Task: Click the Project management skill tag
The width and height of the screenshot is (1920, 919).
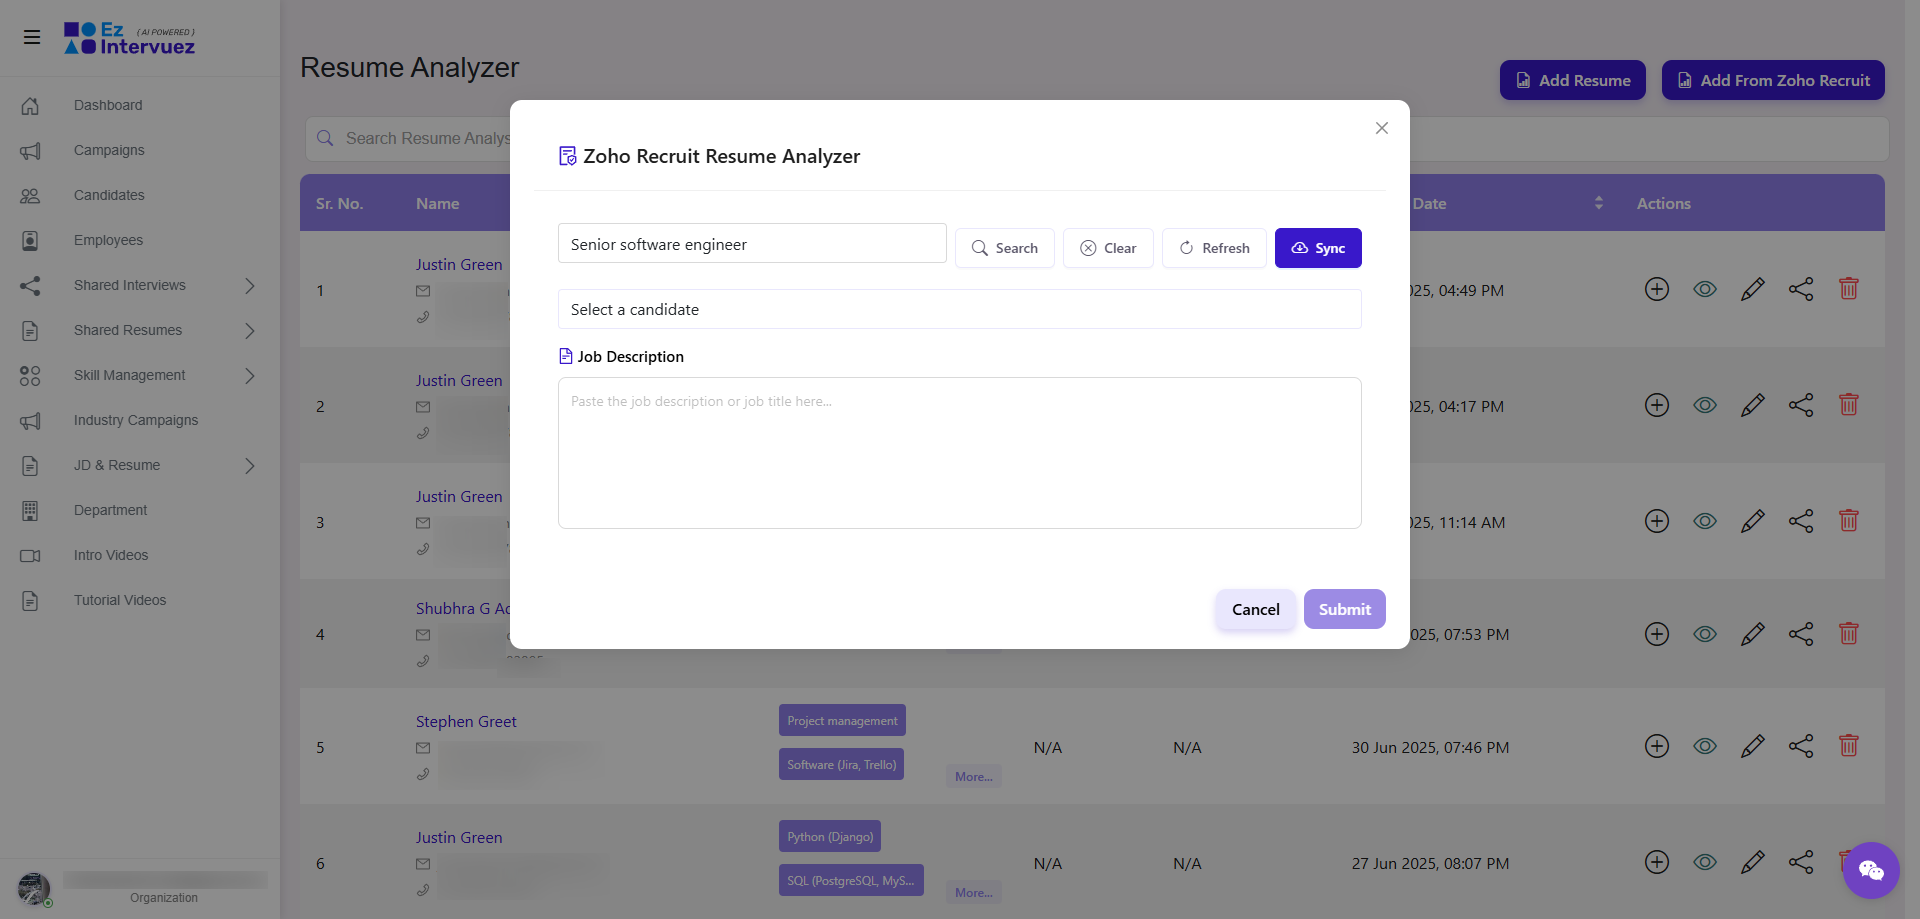Action: [842, 721]
